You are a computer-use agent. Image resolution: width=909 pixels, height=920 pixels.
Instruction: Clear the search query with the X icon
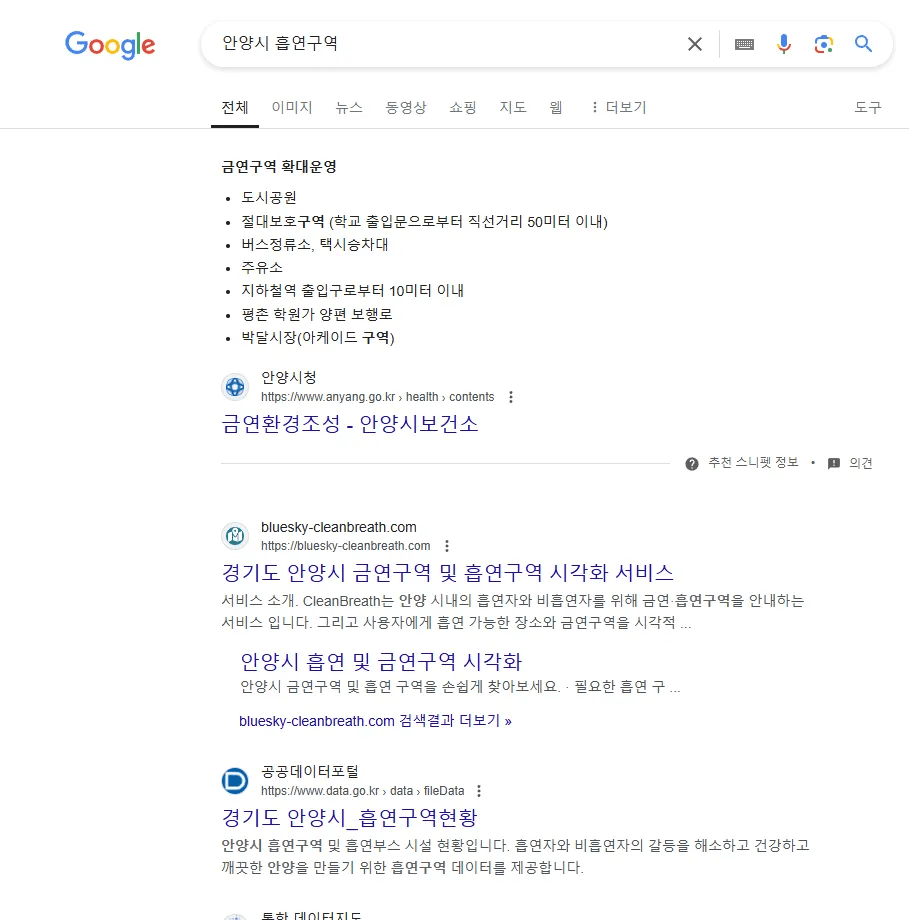695,44
